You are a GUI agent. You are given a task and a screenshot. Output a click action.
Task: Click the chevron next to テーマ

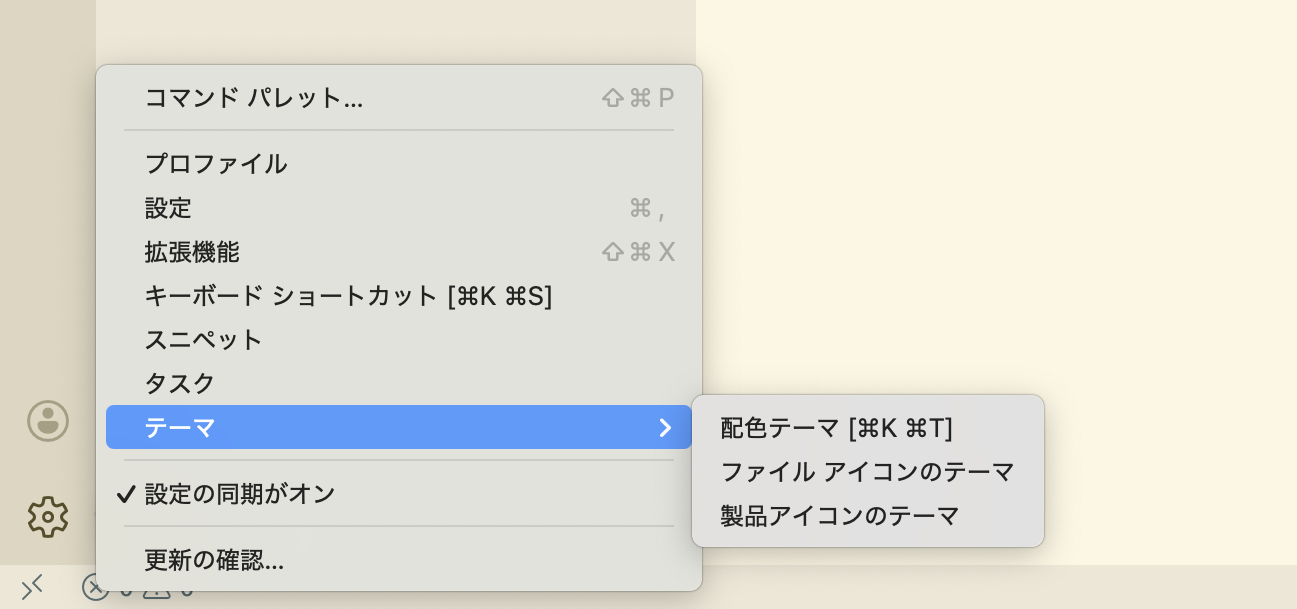pos(665,427)
